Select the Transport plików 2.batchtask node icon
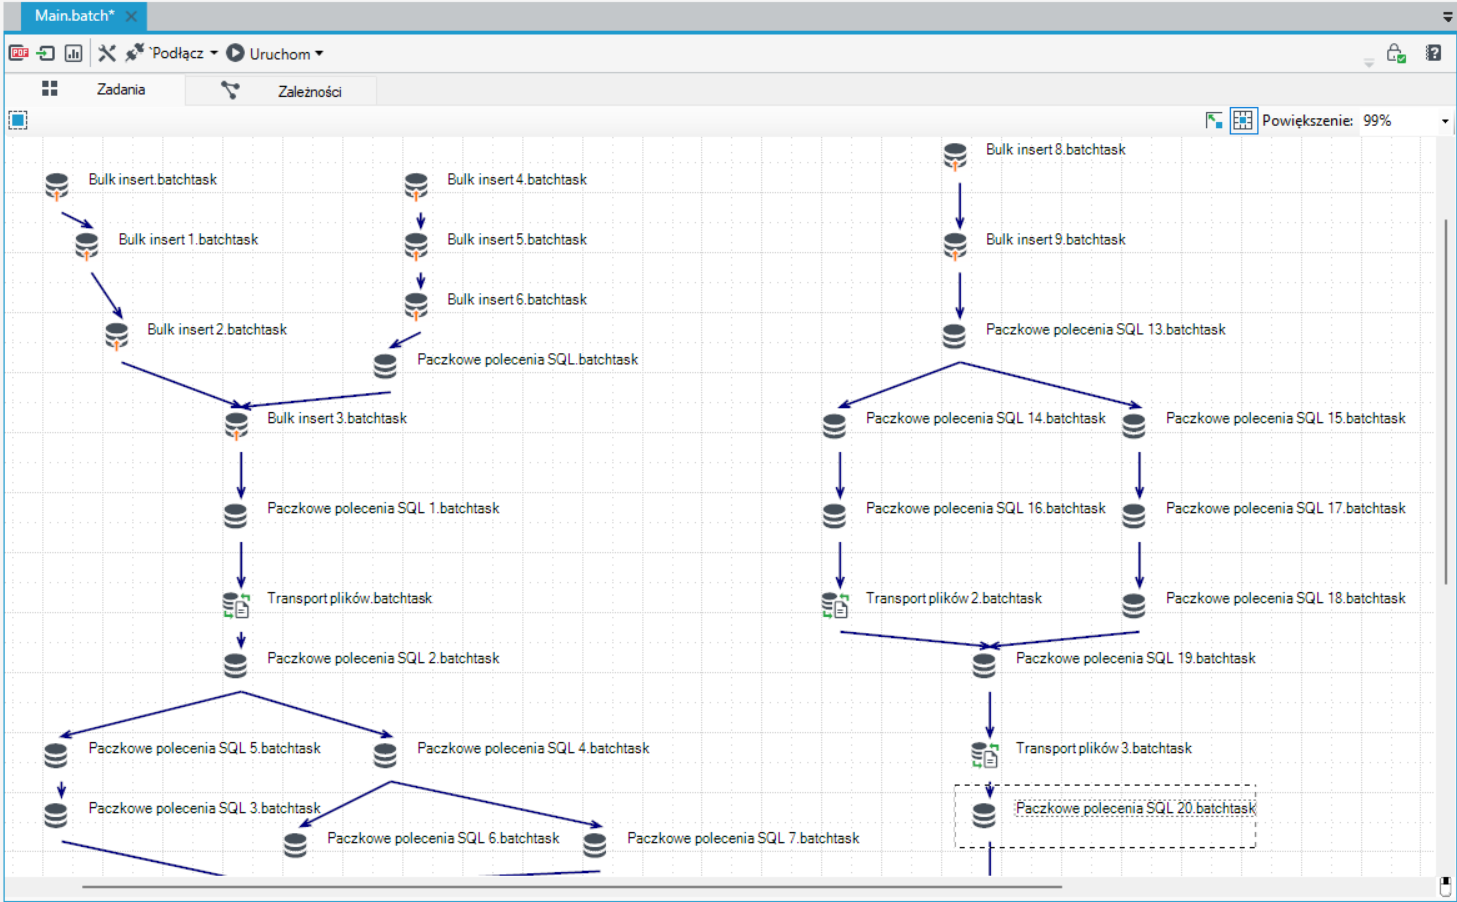The height and width of the screenshot is (902, 1457). pyautogui.click(x=835, y=605)
